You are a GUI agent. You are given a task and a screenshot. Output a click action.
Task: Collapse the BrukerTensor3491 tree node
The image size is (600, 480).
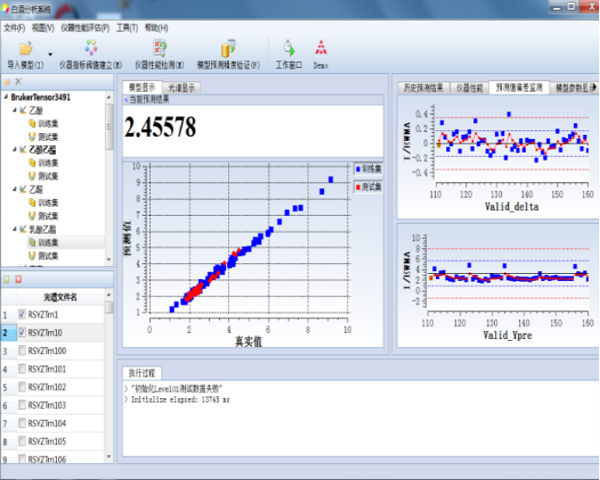pyautogui.click(x=6, y=98)
